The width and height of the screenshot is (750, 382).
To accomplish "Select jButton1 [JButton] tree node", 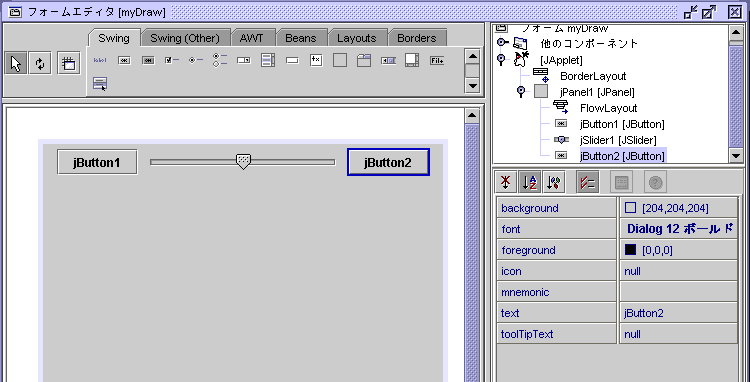I will coord(622,124).
